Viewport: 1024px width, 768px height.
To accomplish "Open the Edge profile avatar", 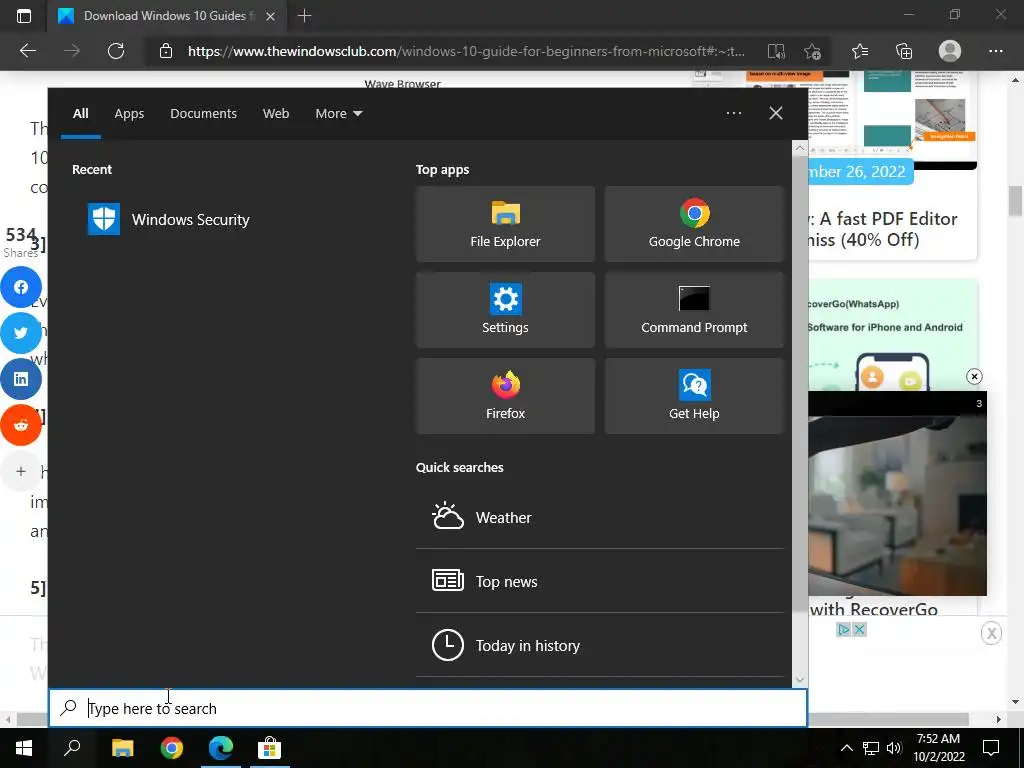I will point(950,51).
